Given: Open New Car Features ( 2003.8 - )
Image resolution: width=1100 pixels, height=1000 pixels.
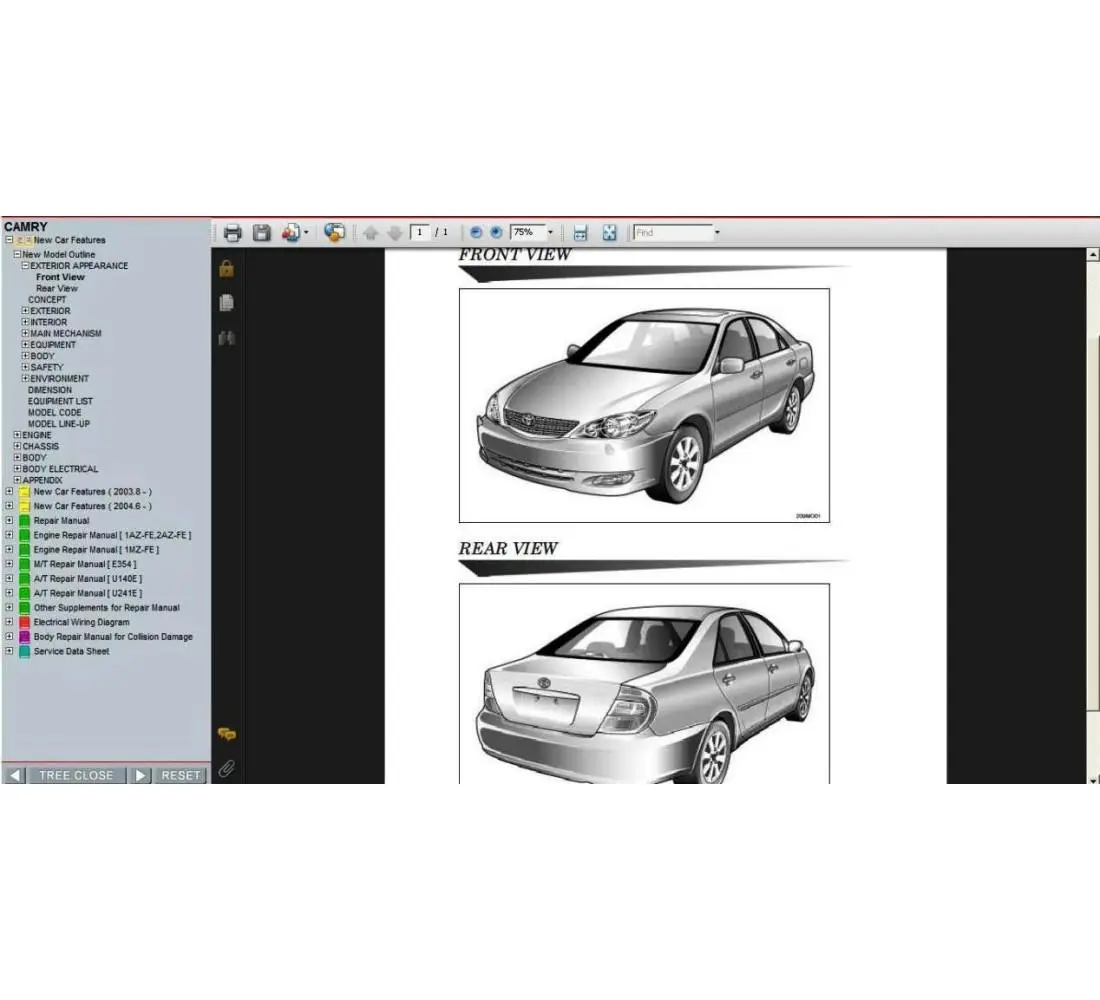Looking at the screenshot, I should 93,492.
